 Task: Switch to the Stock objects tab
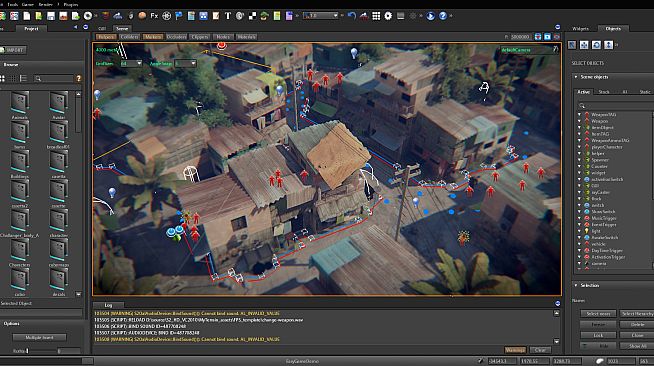coord(604,92)
